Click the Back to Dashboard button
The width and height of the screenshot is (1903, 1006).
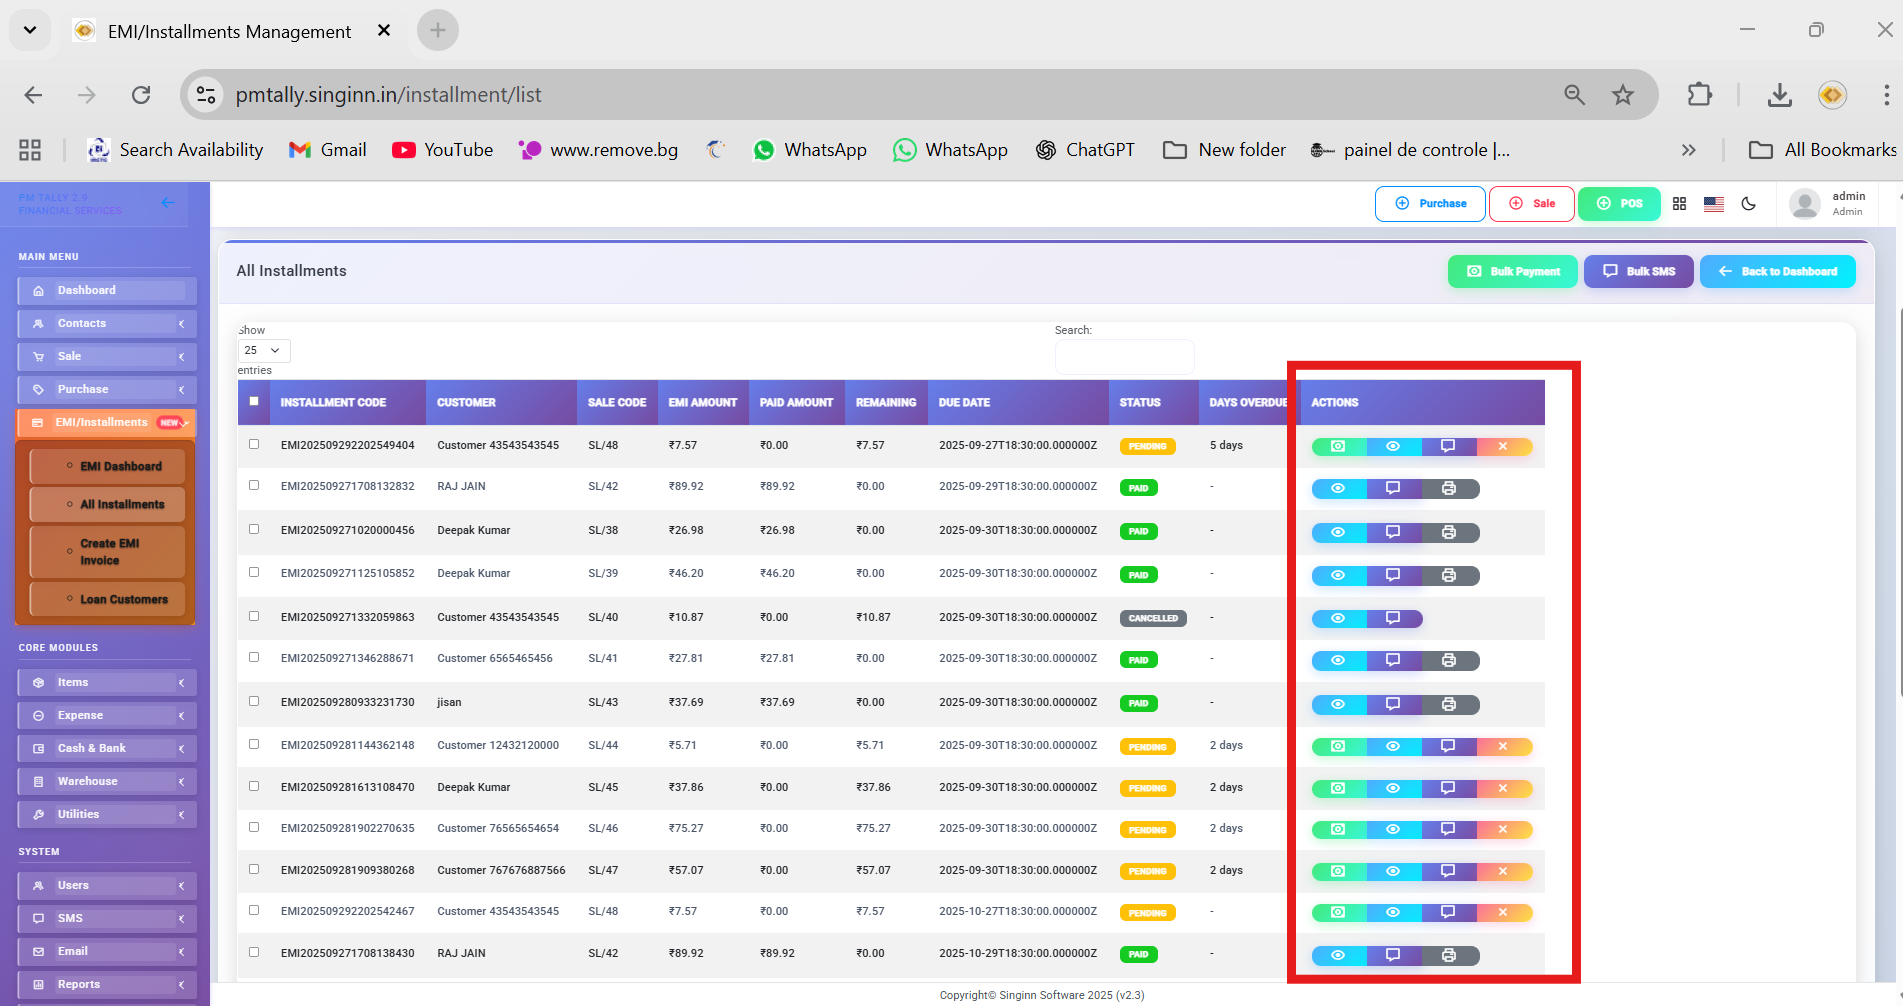1777,271
